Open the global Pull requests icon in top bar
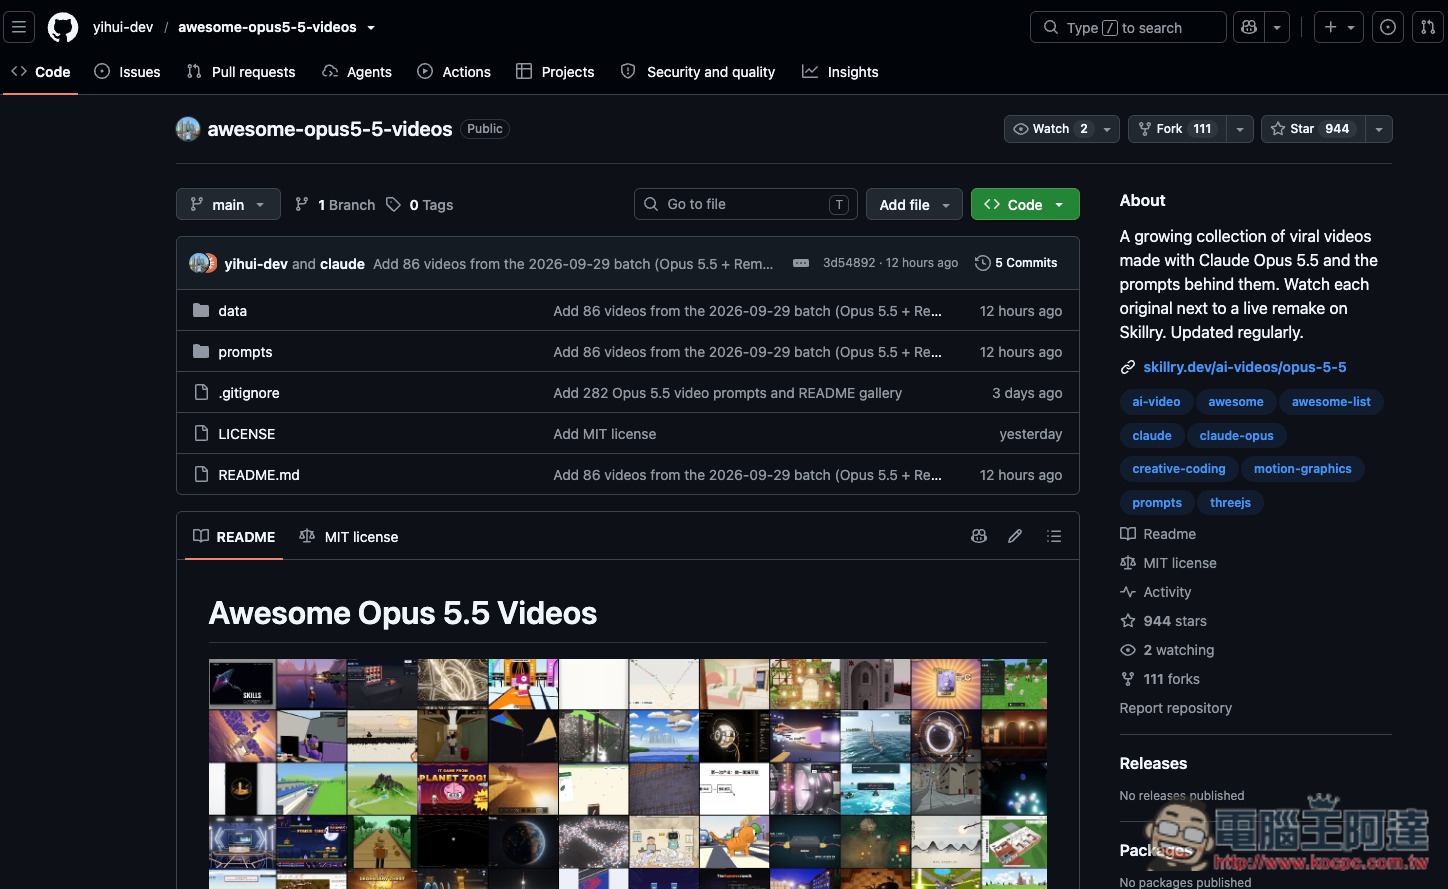The height and width of the screenshot is (889, 1448). (1428, 27)
